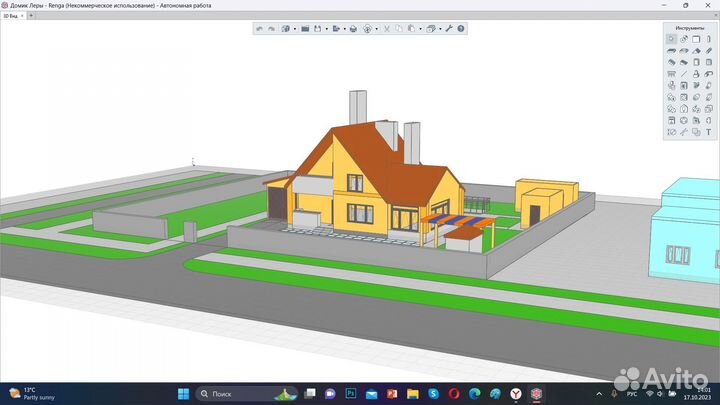Image resolution: width=720 pixels, height=405 pixels.
Task: Click the Undo arrow in the toolbar
Action: coord(259,29)
